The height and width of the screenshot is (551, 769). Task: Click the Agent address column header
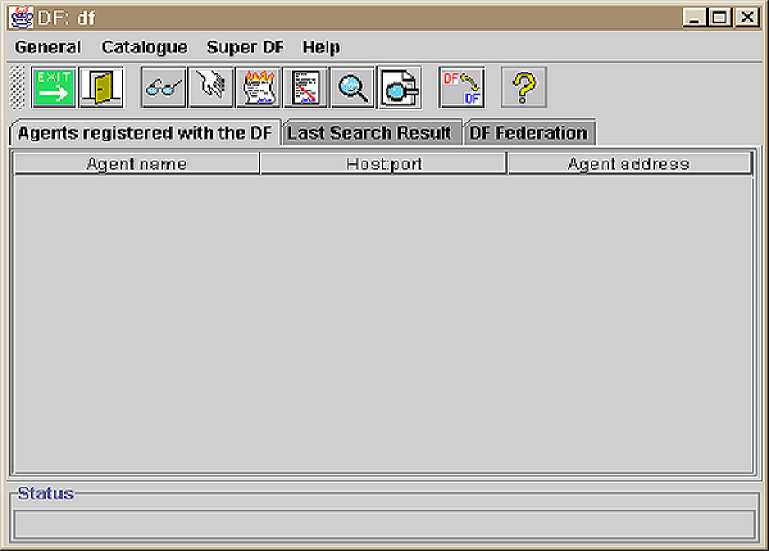tap(629, 164)
